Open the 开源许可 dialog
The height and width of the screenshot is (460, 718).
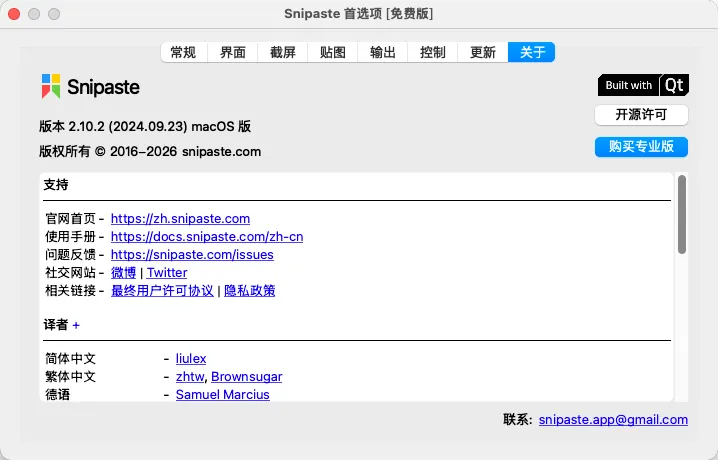point(641,114)
